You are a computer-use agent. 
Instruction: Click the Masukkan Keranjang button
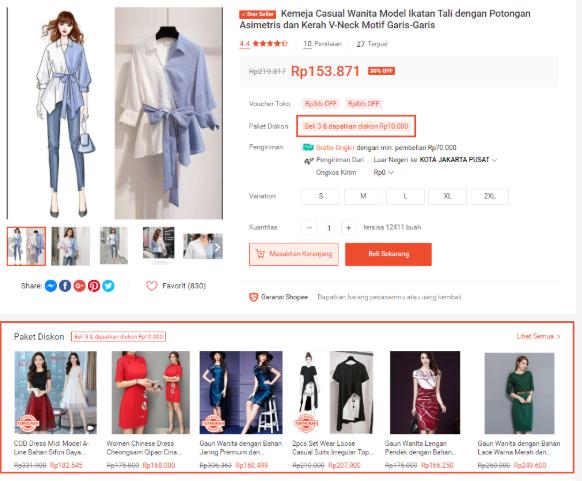tap(294, 254)
